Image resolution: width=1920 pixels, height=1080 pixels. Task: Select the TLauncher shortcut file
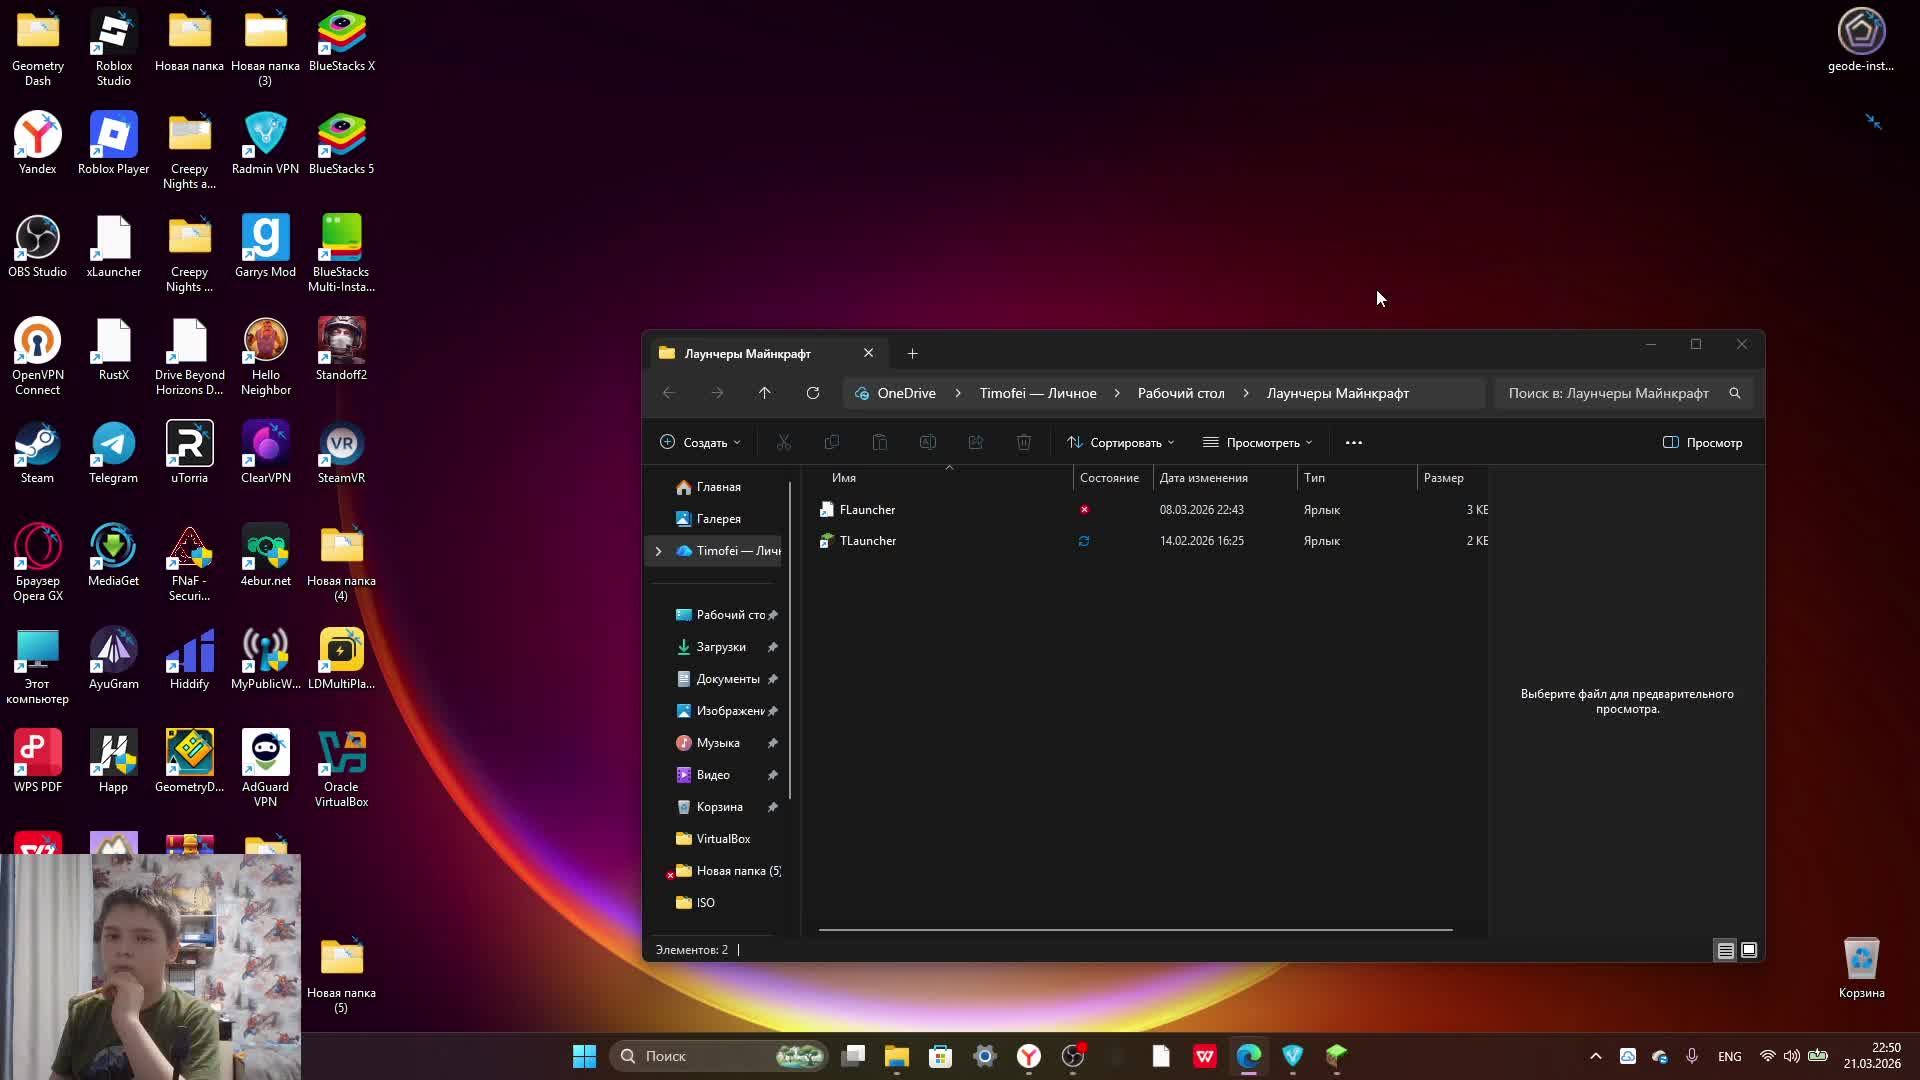click(x=867, y=541)
